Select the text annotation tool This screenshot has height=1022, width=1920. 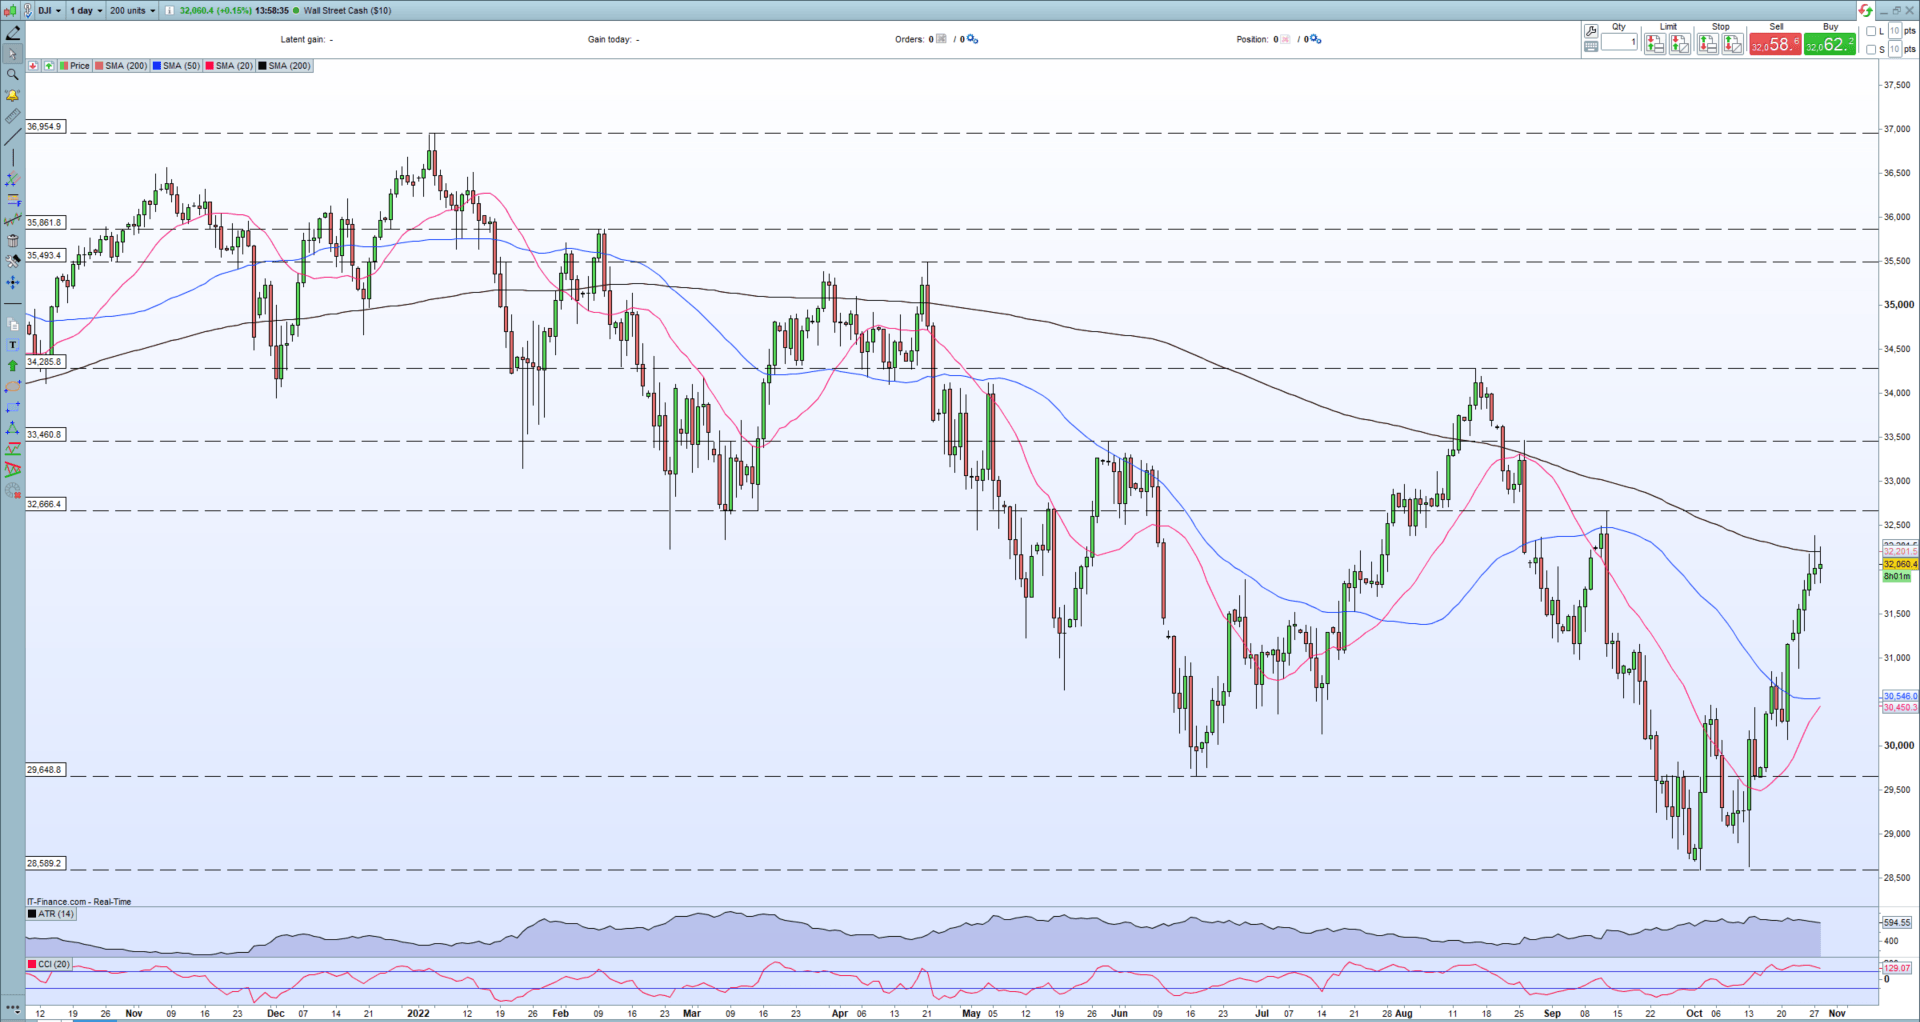click(13, 345)
